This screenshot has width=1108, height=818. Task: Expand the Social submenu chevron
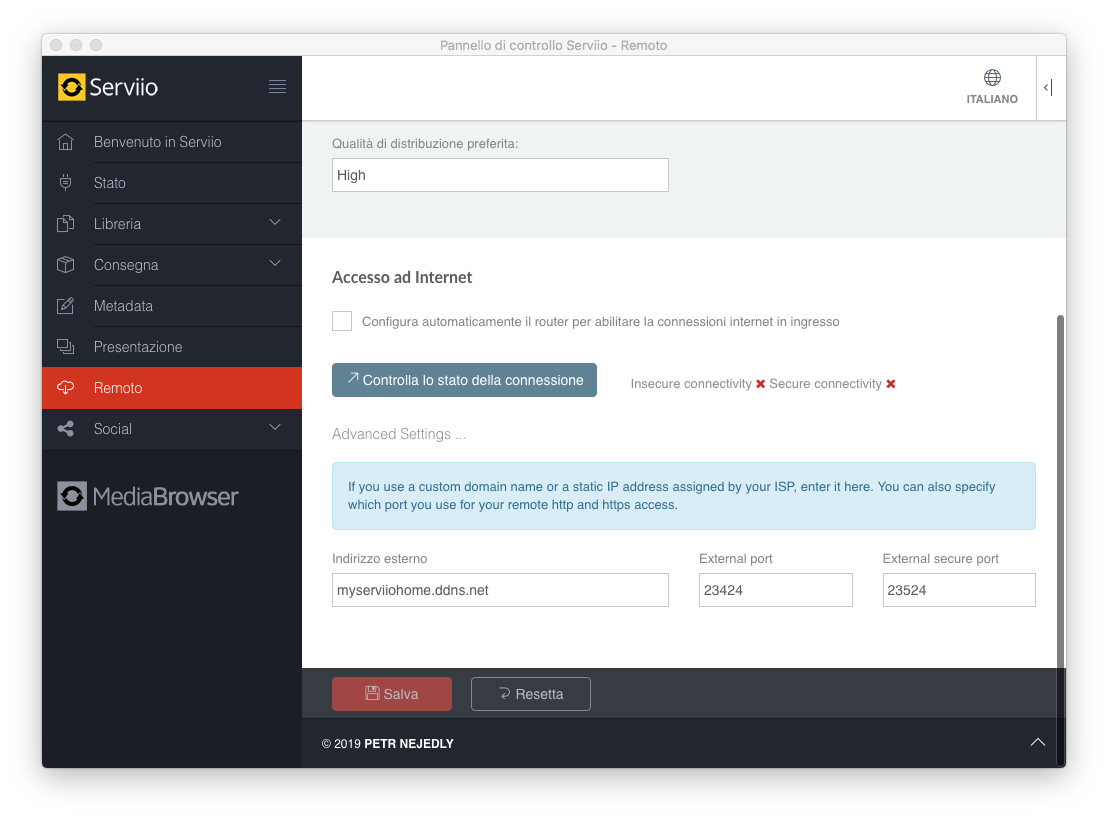[275, 428]
